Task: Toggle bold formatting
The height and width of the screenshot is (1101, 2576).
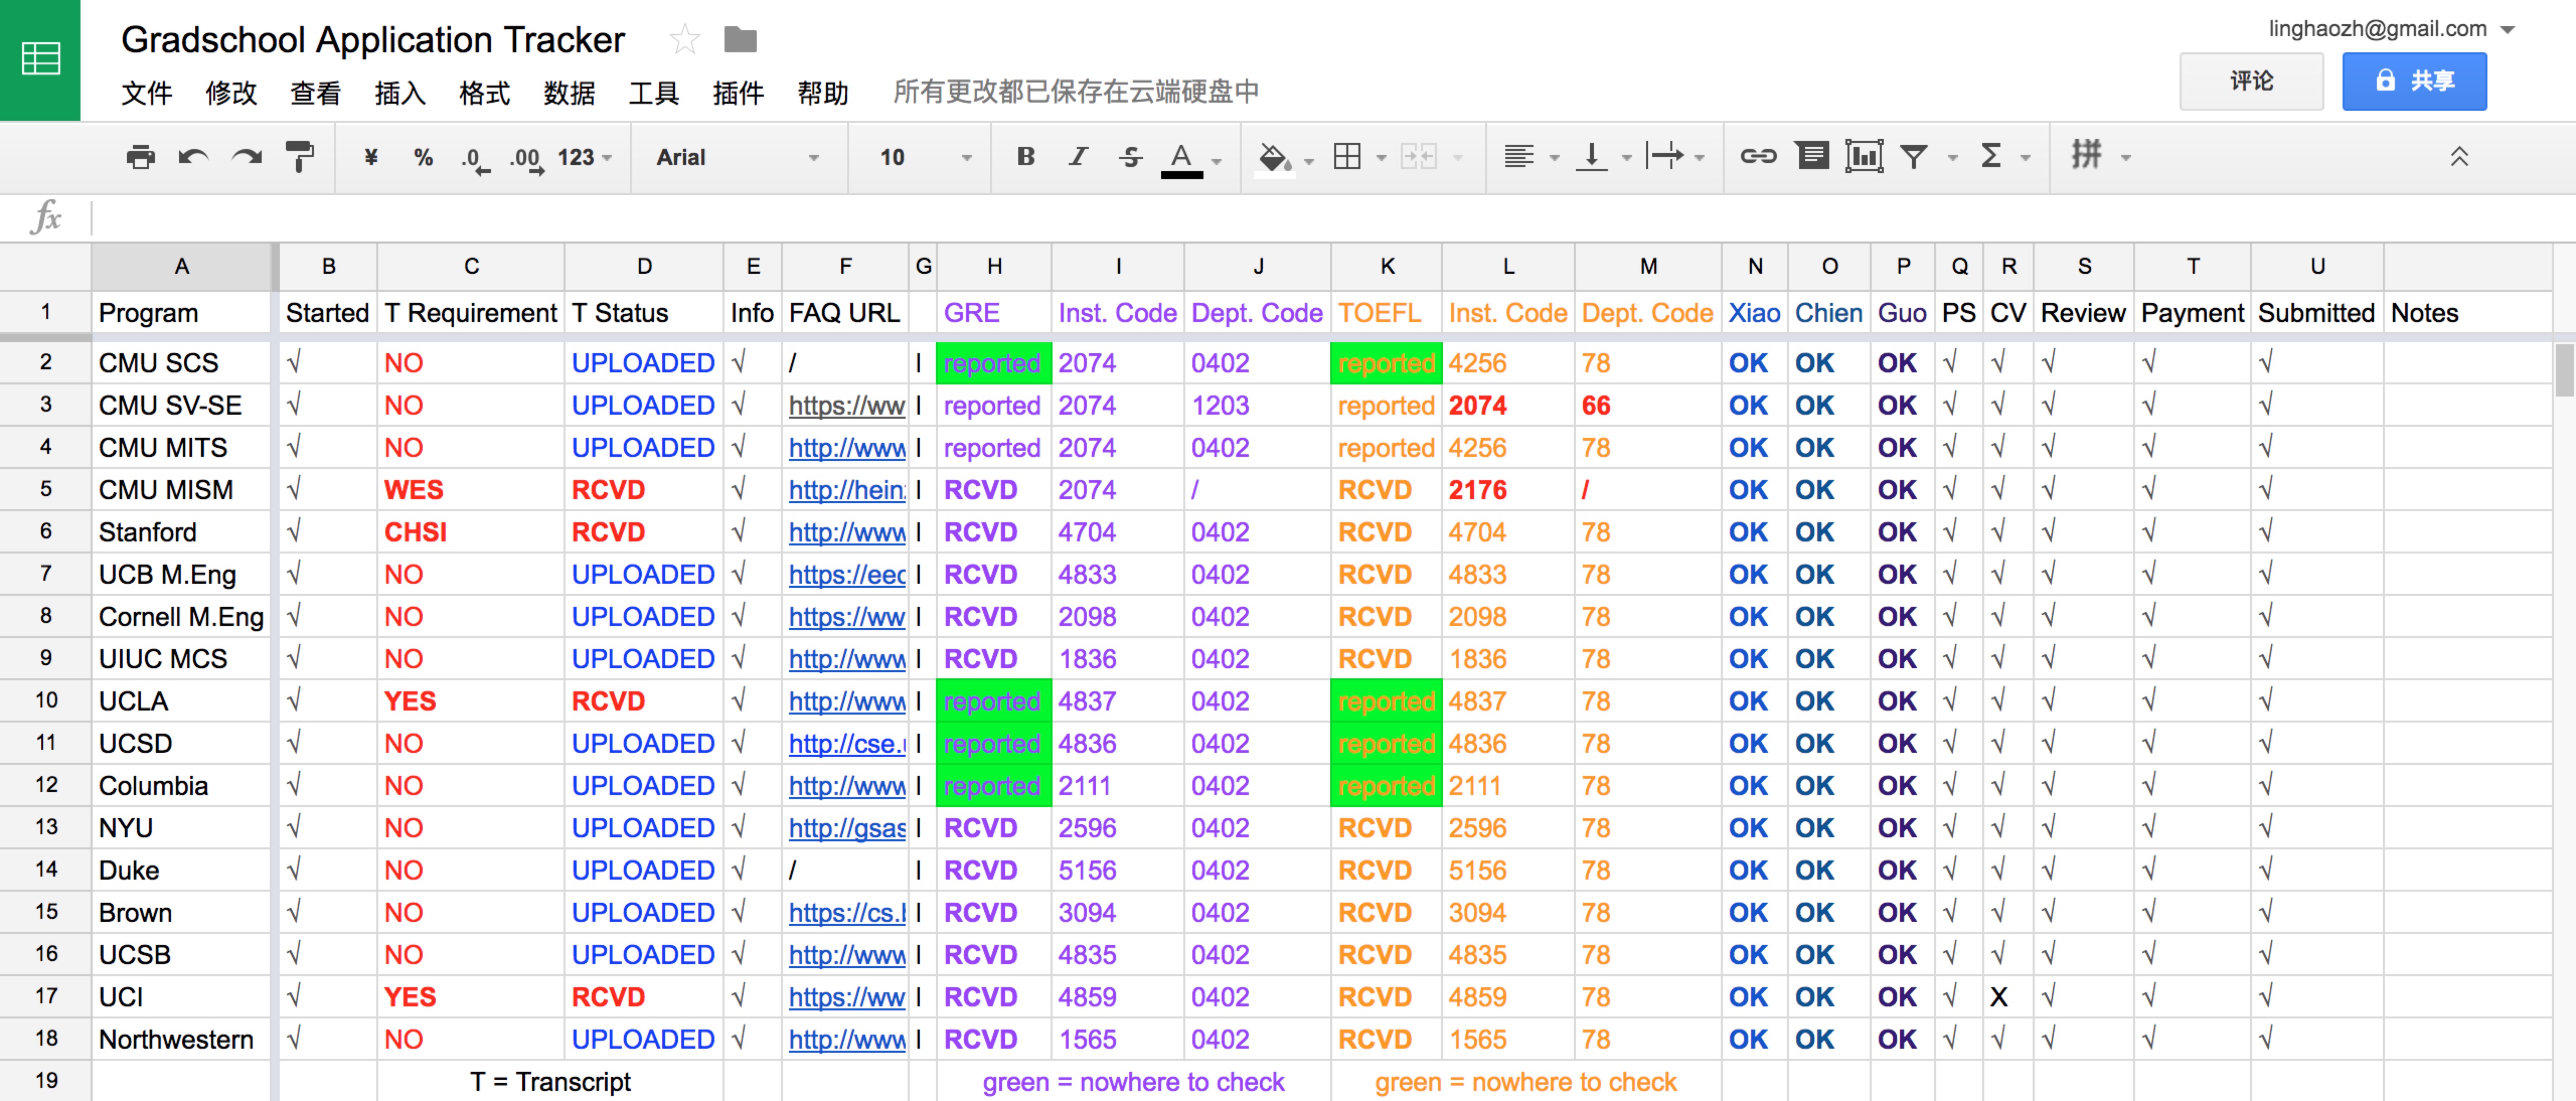Action: pos(1025,157)
